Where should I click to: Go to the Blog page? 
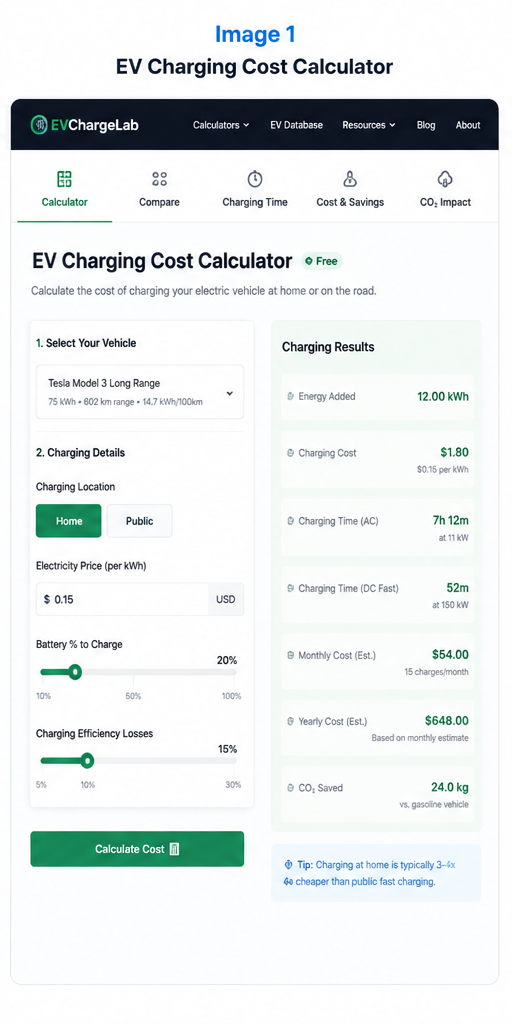click(x=426, y=125)
